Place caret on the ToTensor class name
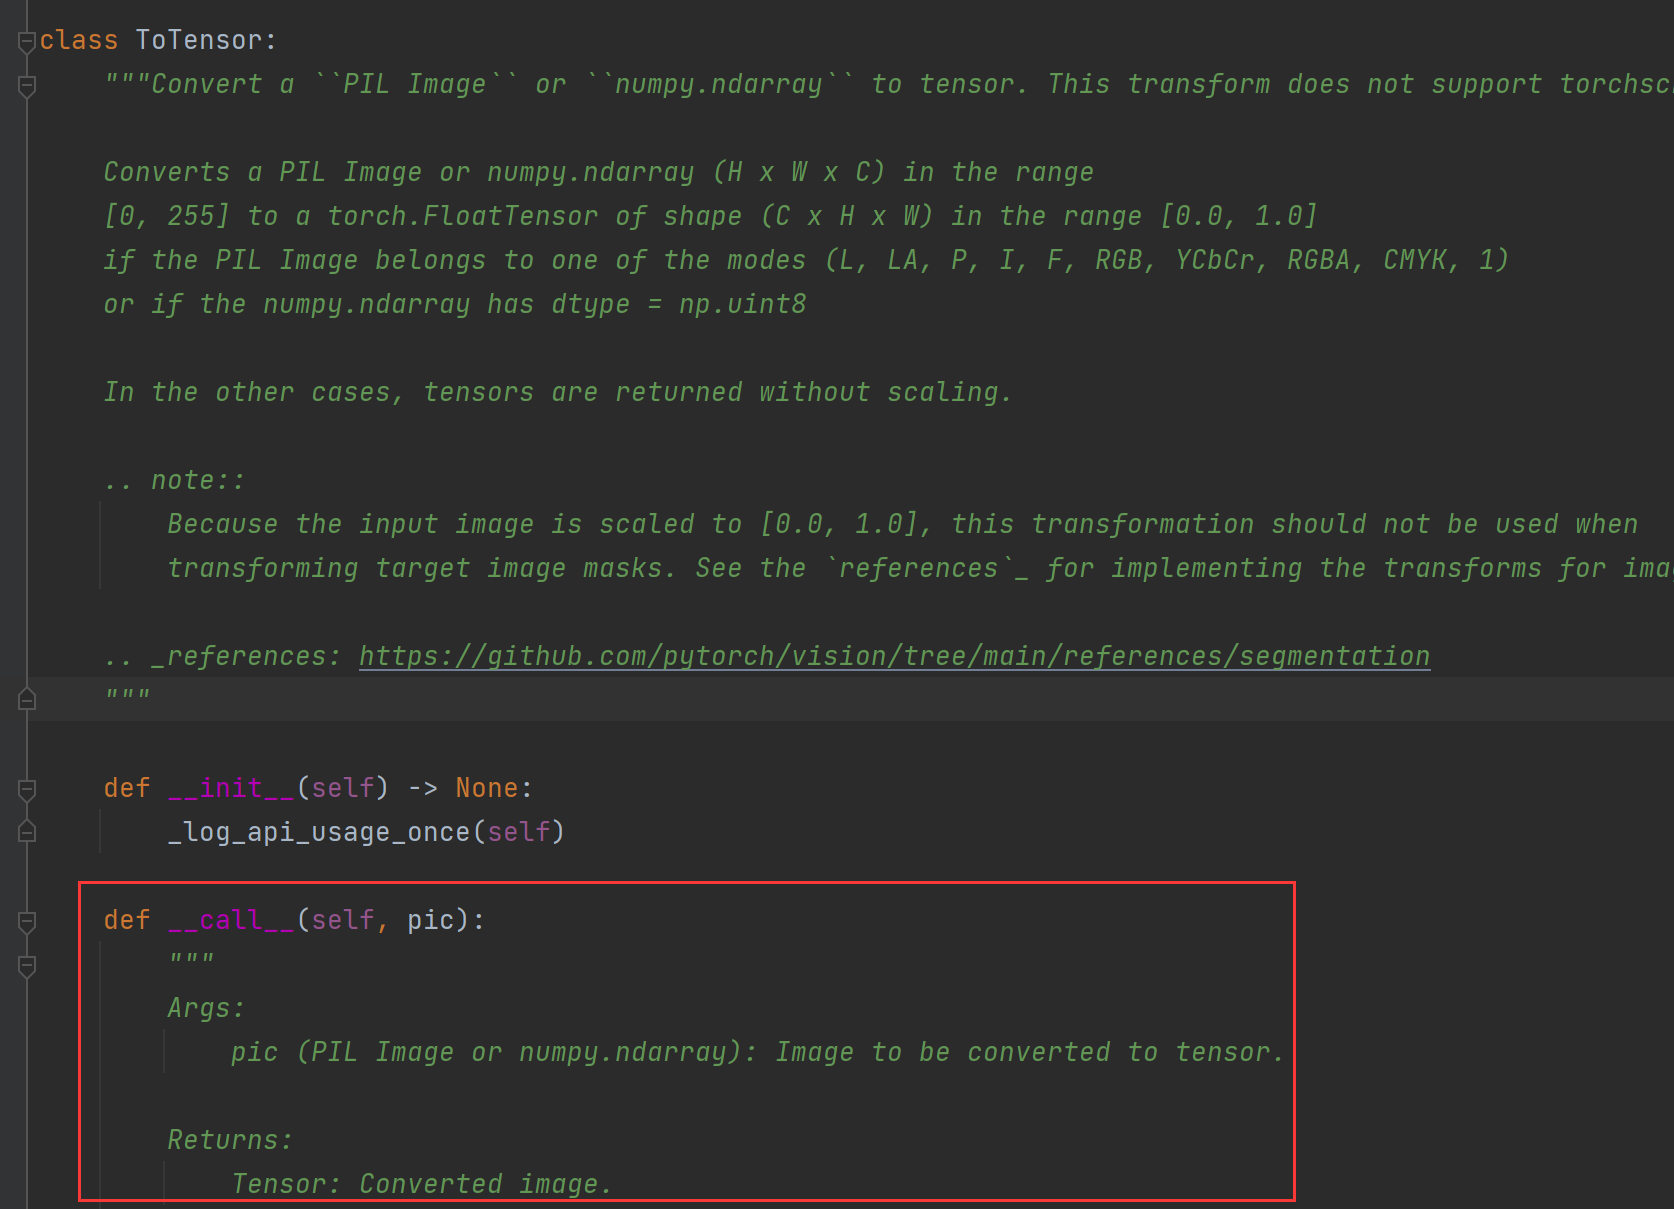The width and height of the screenshot is (1674, 1209). 199,40
